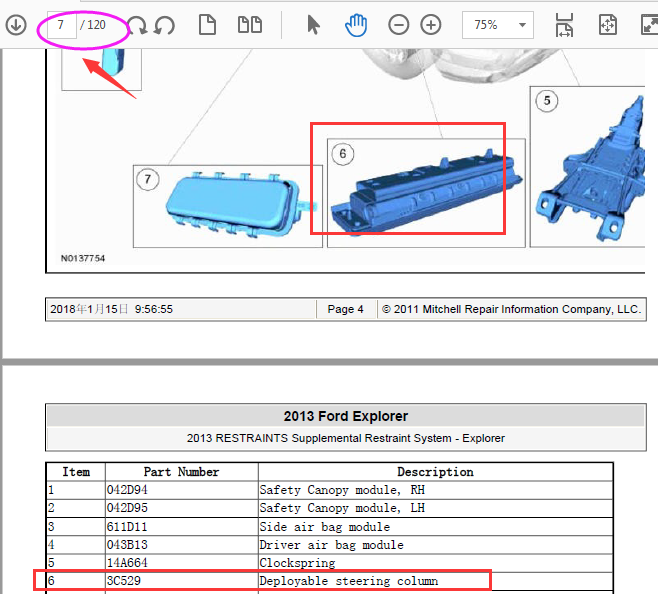Click the RESTRAINTS Supplemental Restraint System subtitle
This screenshot has height=594, width=658.
(346, 438)
